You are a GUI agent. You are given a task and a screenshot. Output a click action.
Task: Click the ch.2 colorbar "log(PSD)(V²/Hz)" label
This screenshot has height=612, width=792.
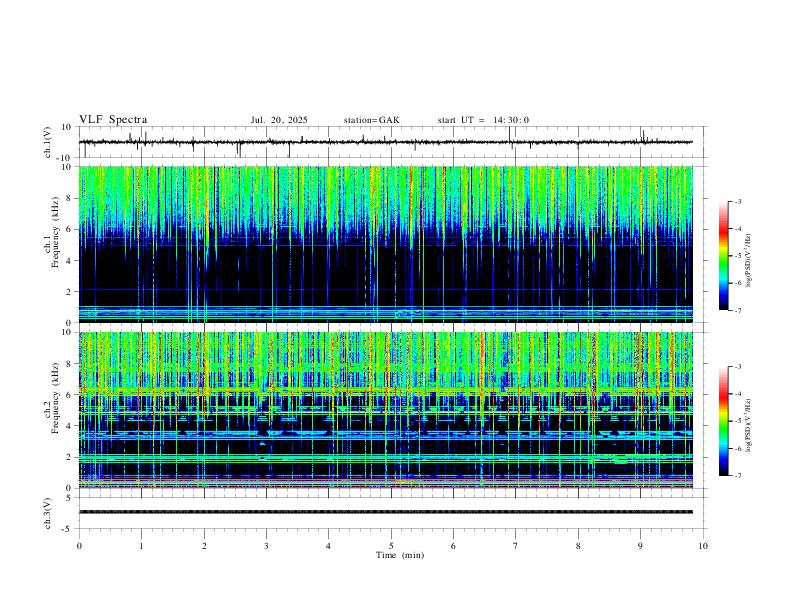coord(748,425)
